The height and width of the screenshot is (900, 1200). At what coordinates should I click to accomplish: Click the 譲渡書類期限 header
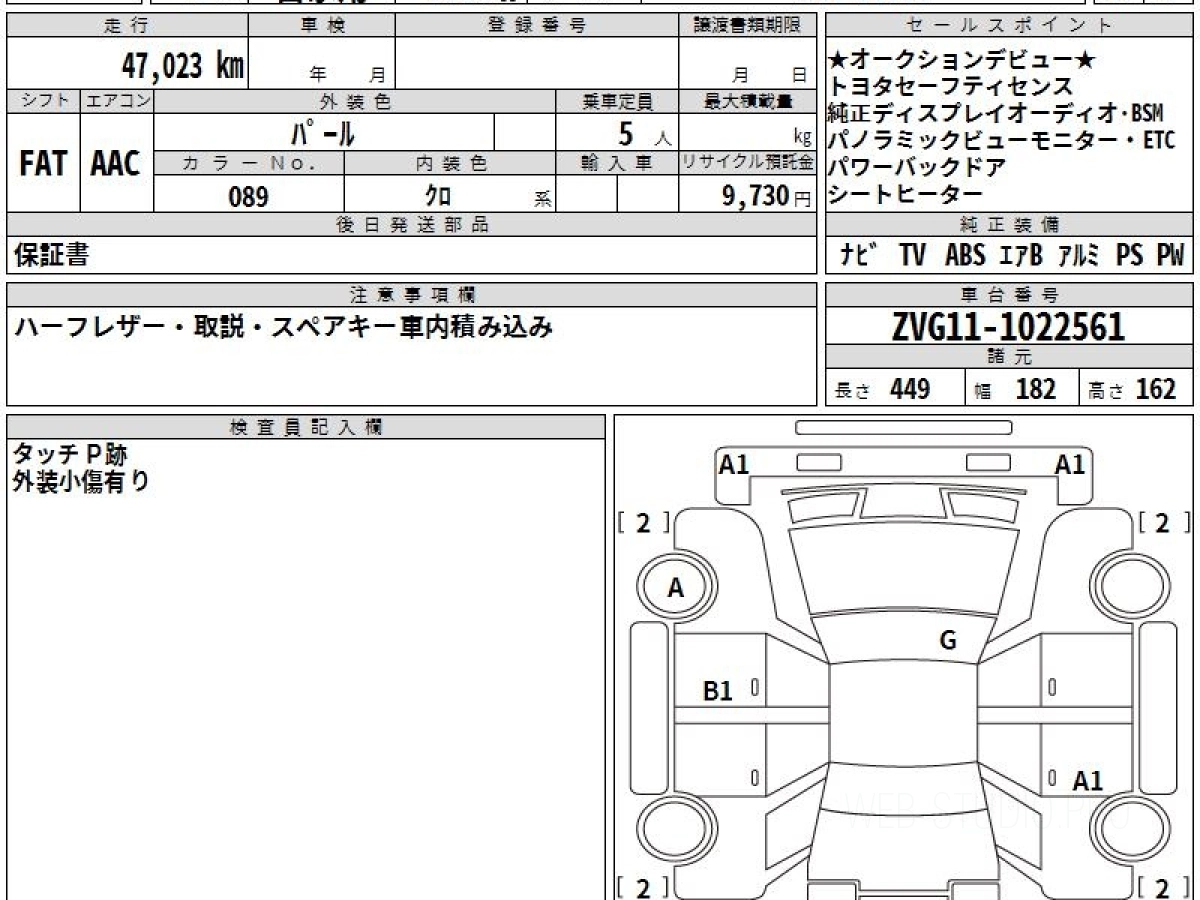click(x=750, y=26)
